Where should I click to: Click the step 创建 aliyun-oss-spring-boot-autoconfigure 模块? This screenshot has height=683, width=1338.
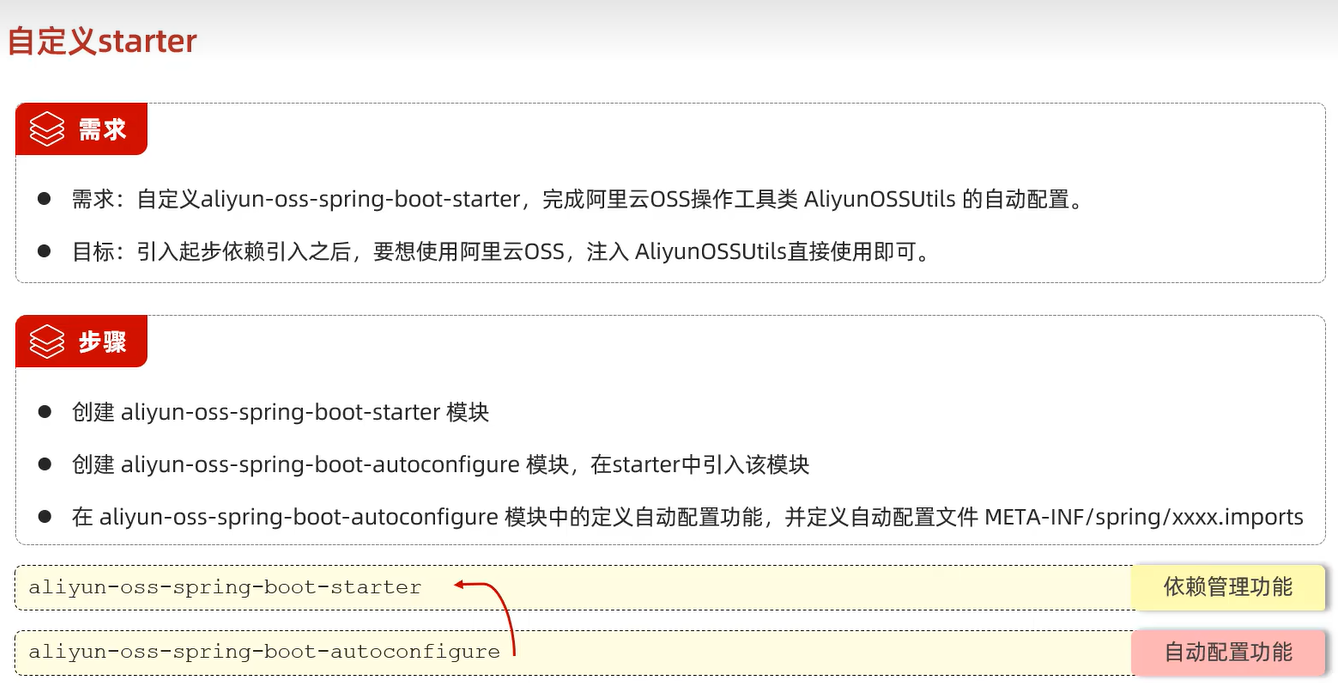[440, 464]
